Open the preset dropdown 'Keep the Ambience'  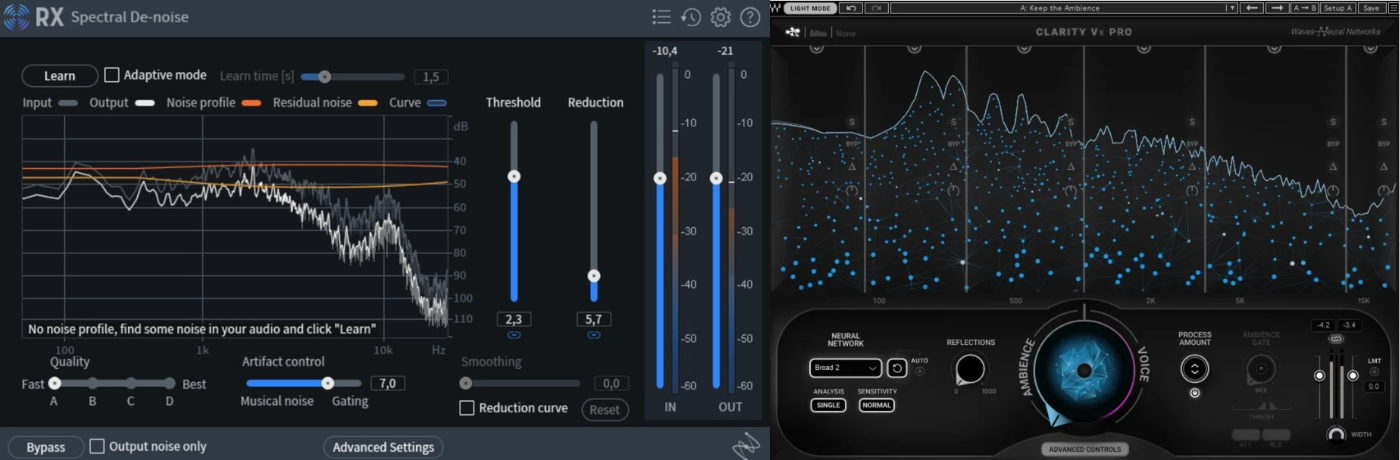pyautogui.click(x=1062, y=8)
